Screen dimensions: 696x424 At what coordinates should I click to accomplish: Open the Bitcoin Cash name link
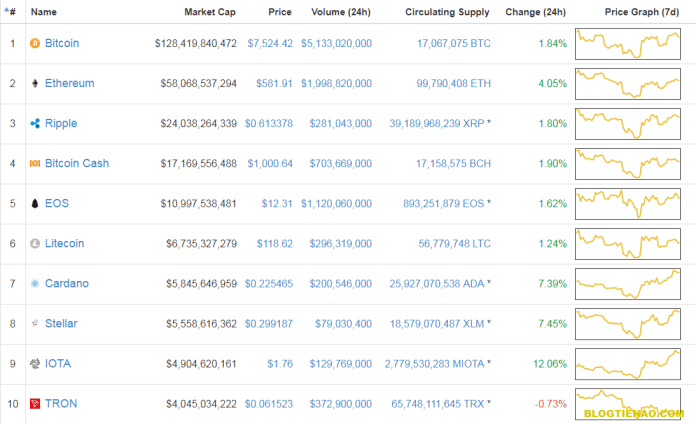coord(77,163)
